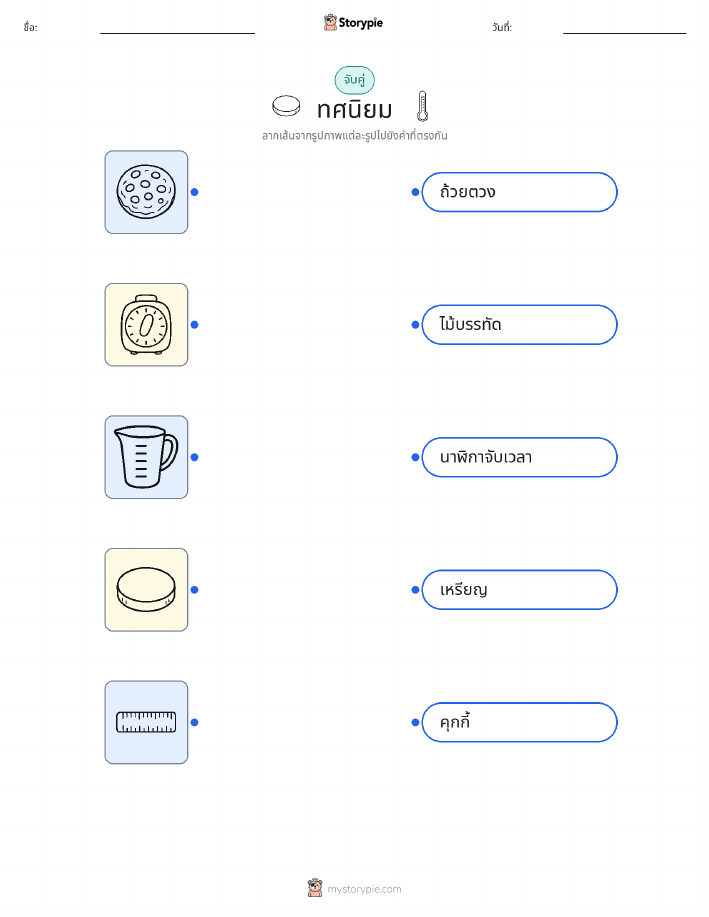709x917 pixels.
Task: Click the จับคู่ green badge
Action: point(354,80)
